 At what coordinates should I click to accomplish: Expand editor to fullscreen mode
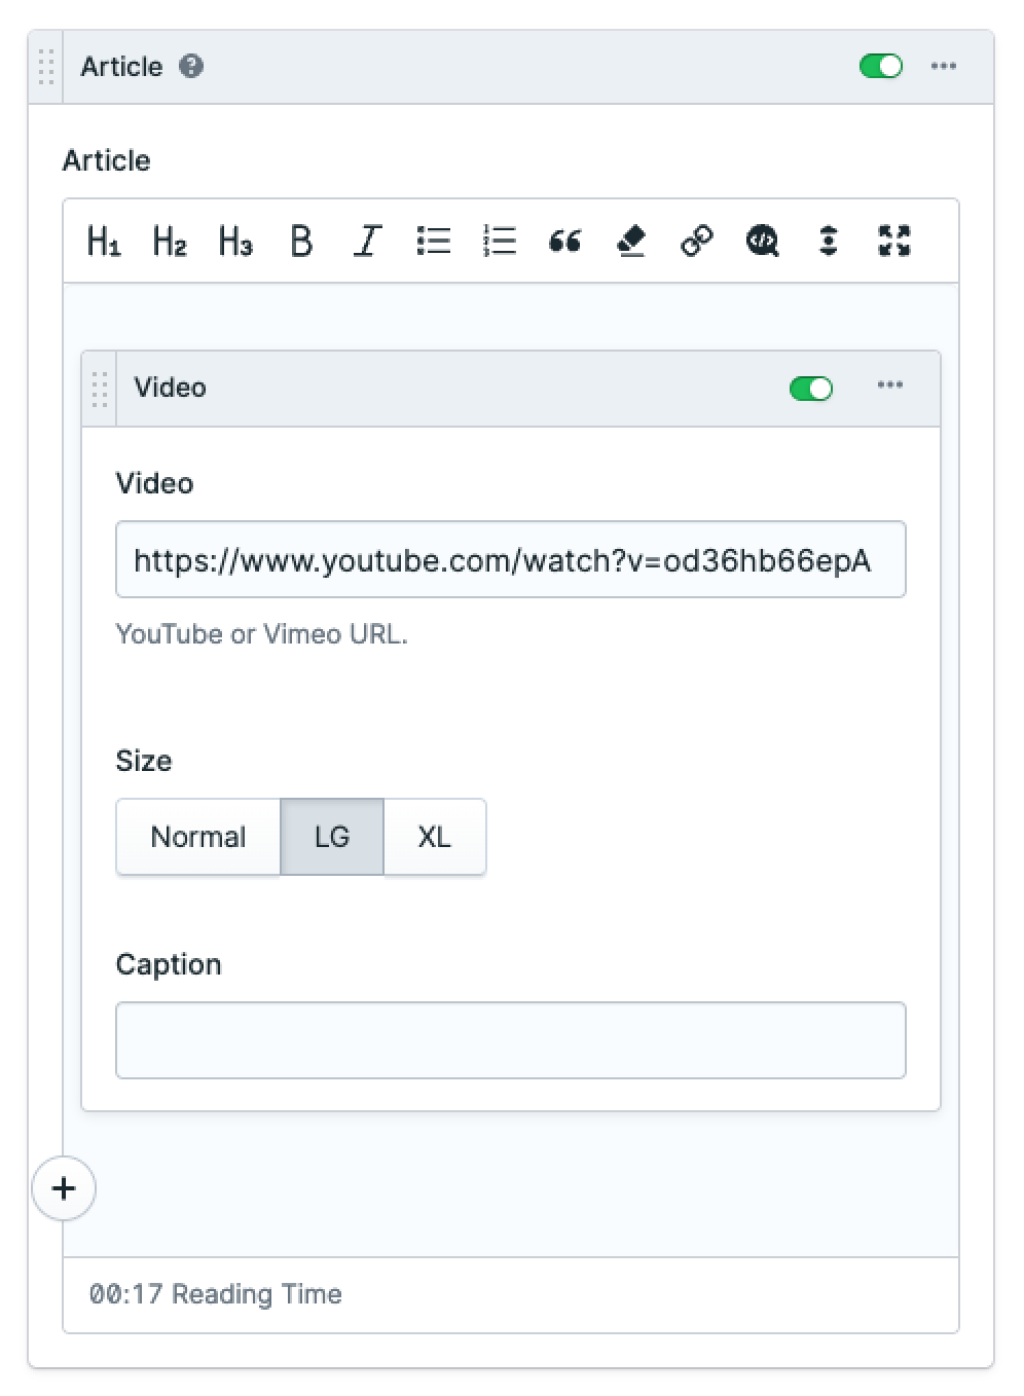coord(895,240)
